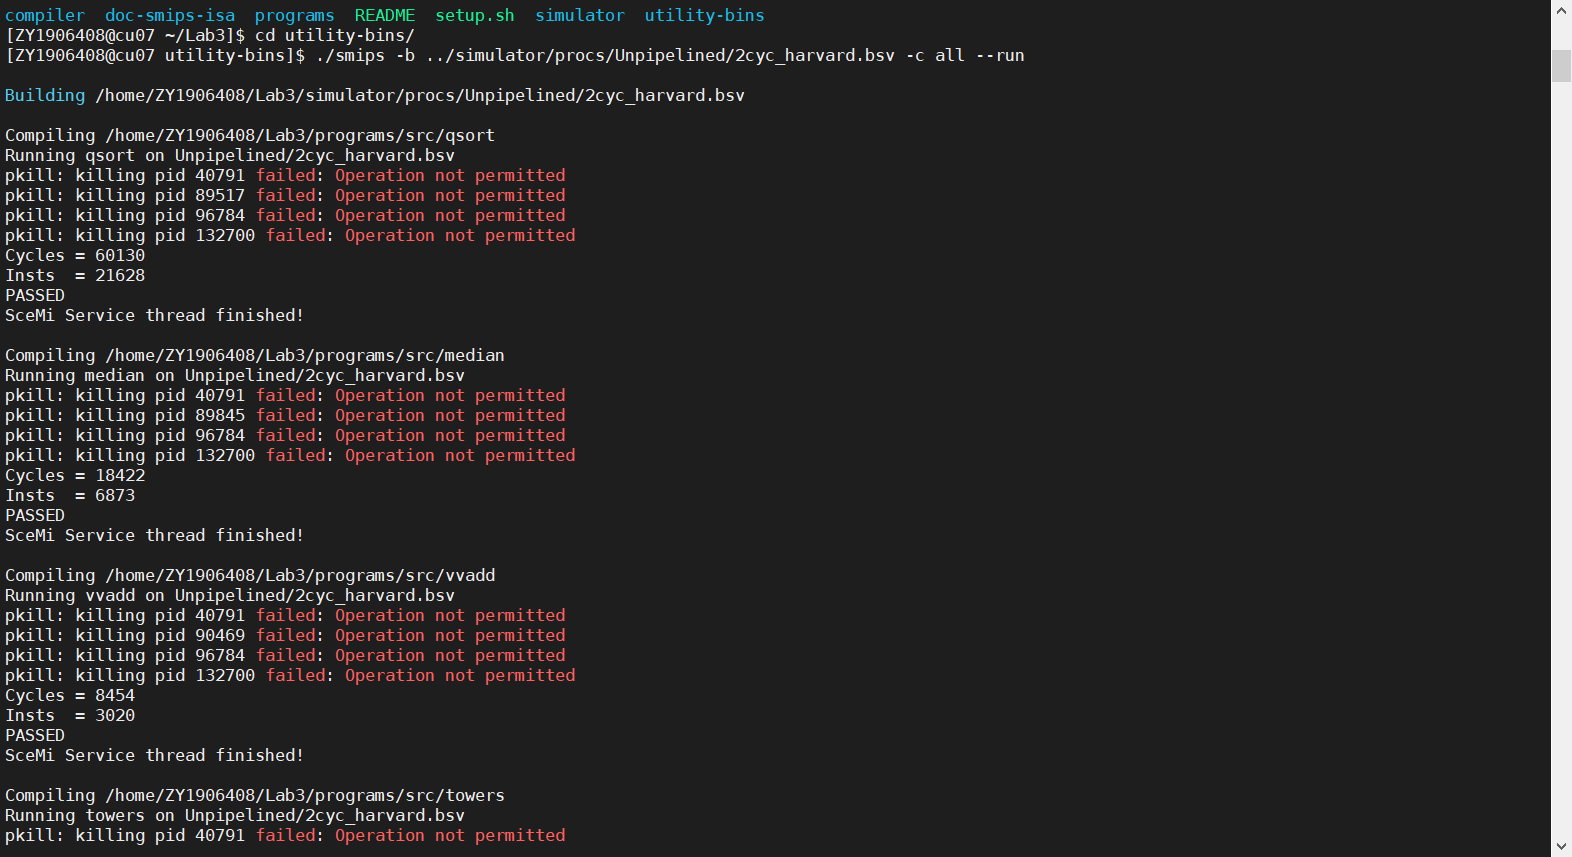
Task: Click 'Cycles = 60130' value
Action: click(75, 255)
